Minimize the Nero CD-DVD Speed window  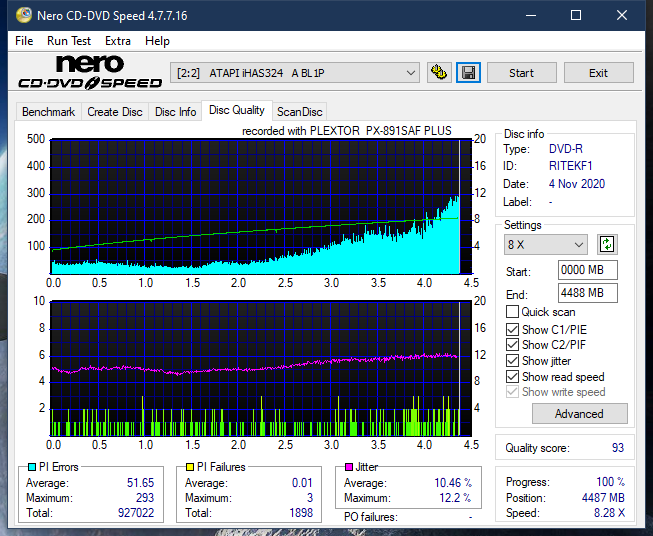point(531,15)
